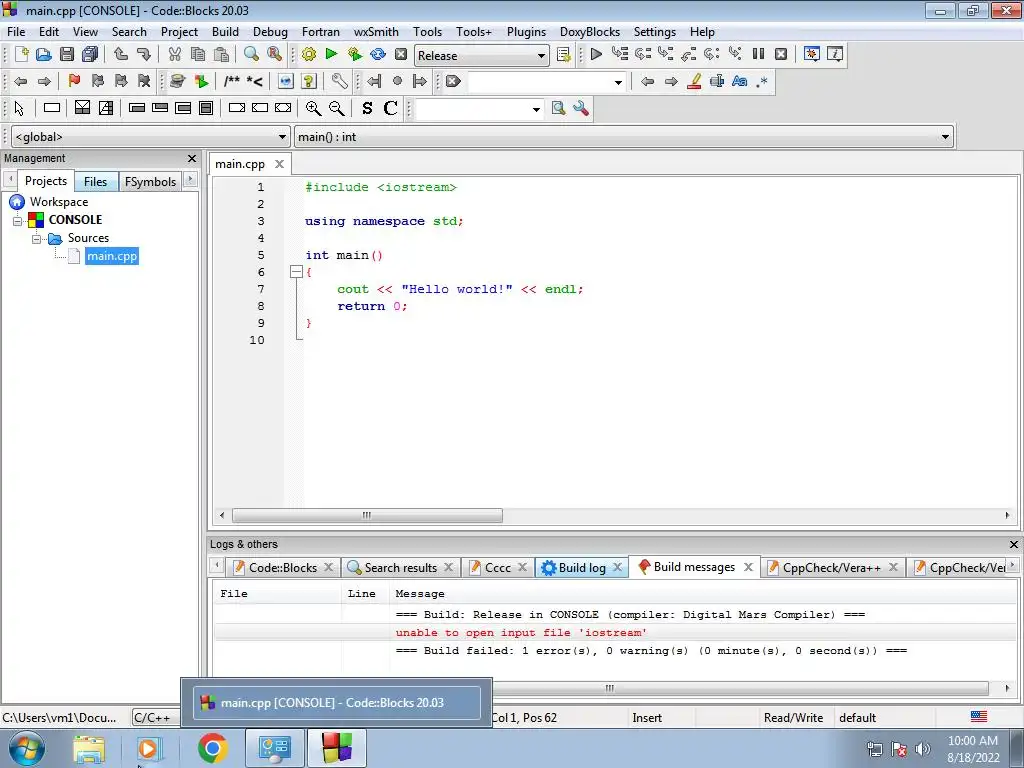Screen dimensions: 1024x768
Task: Toggle selected text search icon
Action: pos(716,81)
